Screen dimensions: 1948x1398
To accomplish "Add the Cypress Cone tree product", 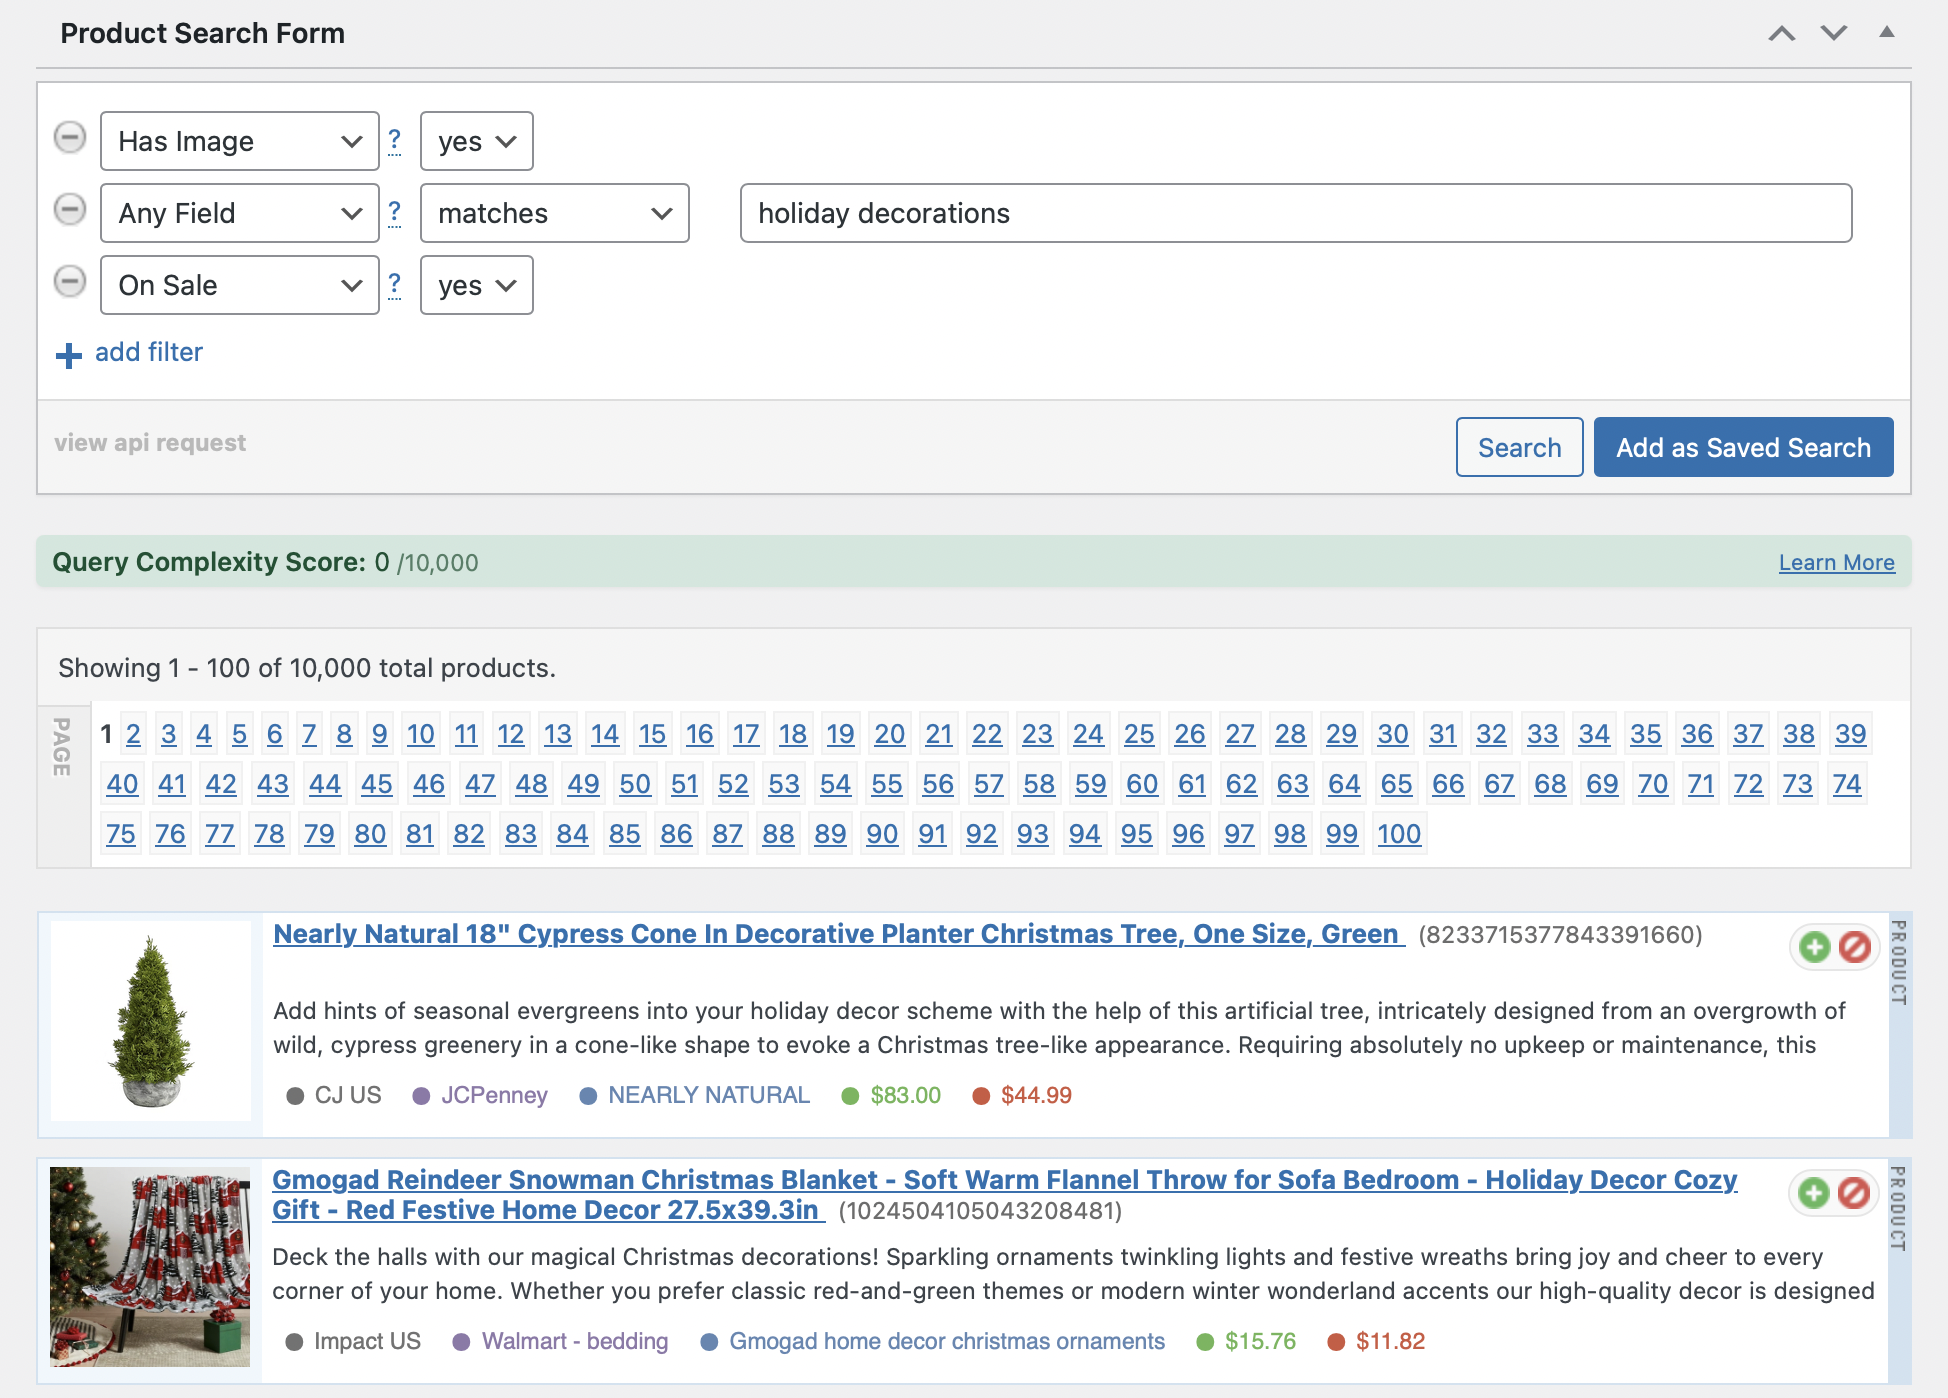I will pyautogui.click(x=1814, y=946).
